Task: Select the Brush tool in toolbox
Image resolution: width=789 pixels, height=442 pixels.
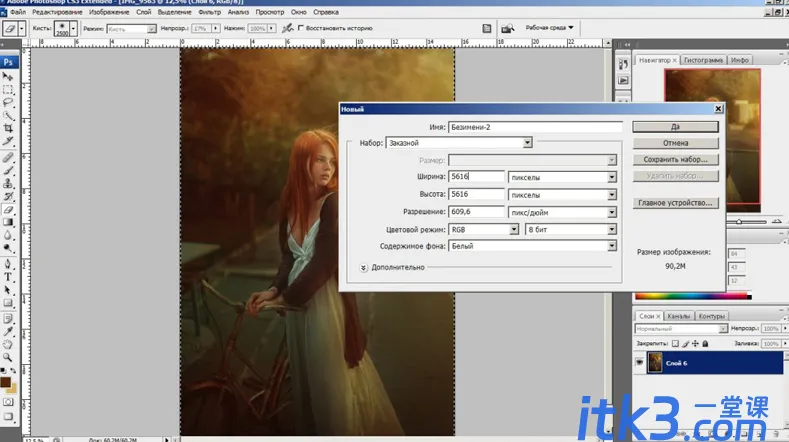Action: pos(8,171)
